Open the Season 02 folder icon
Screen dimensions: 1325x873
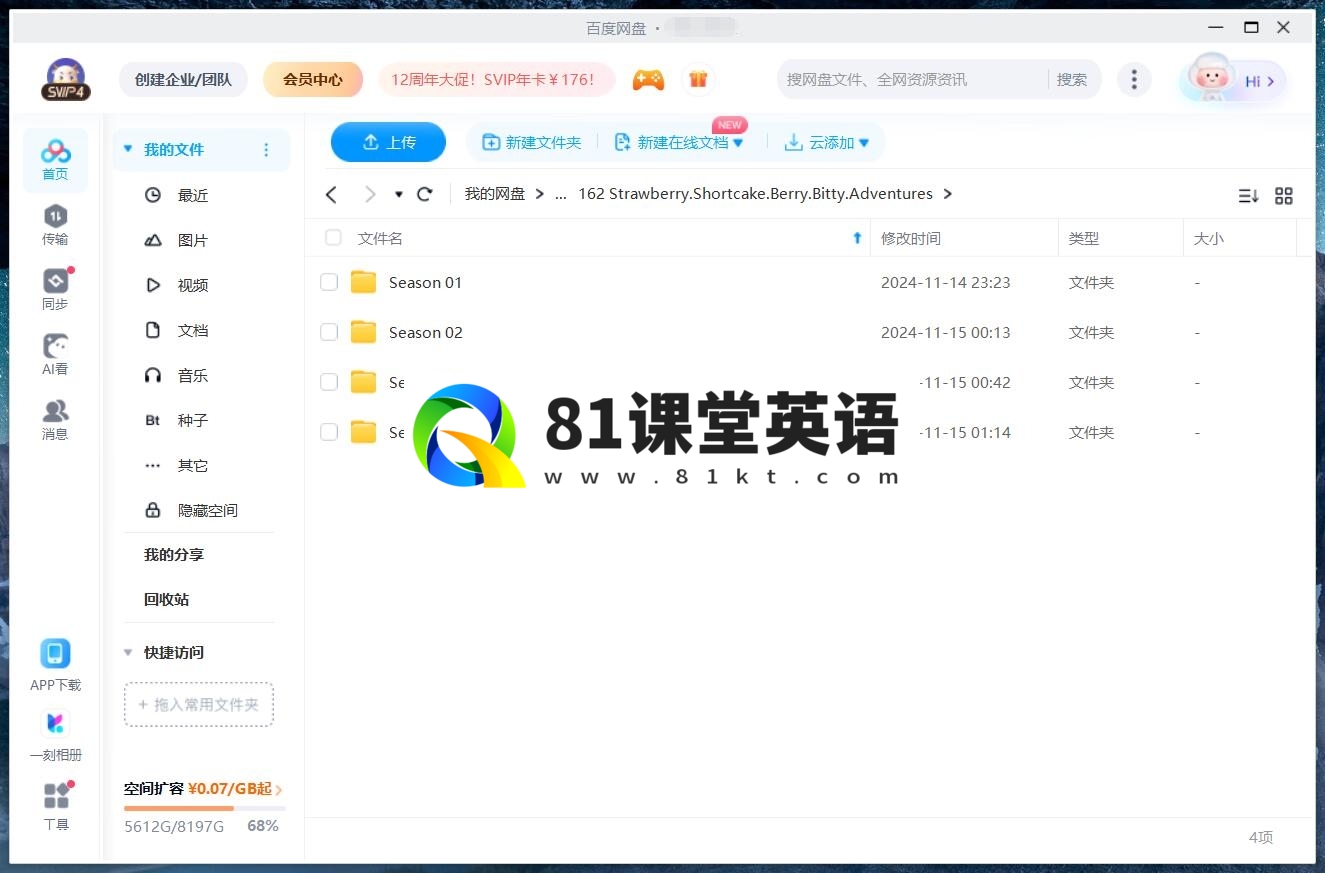coord(363,332)
